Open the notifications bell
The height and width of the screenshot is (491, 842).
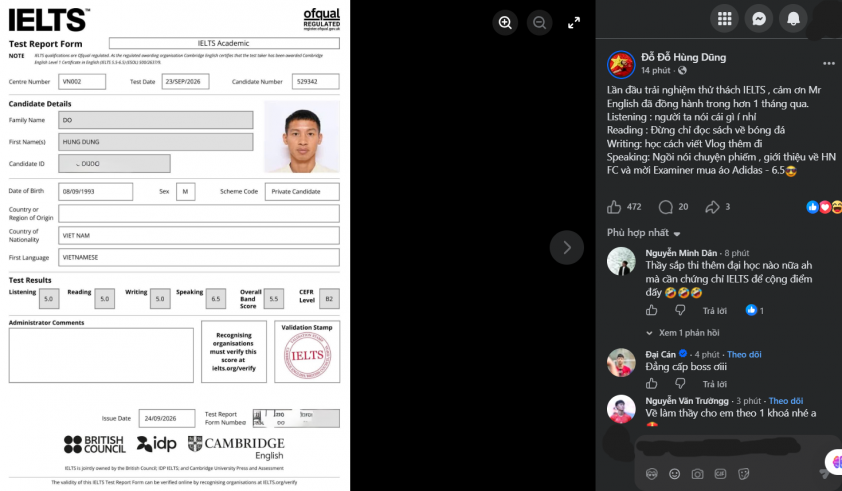(793, 19)
